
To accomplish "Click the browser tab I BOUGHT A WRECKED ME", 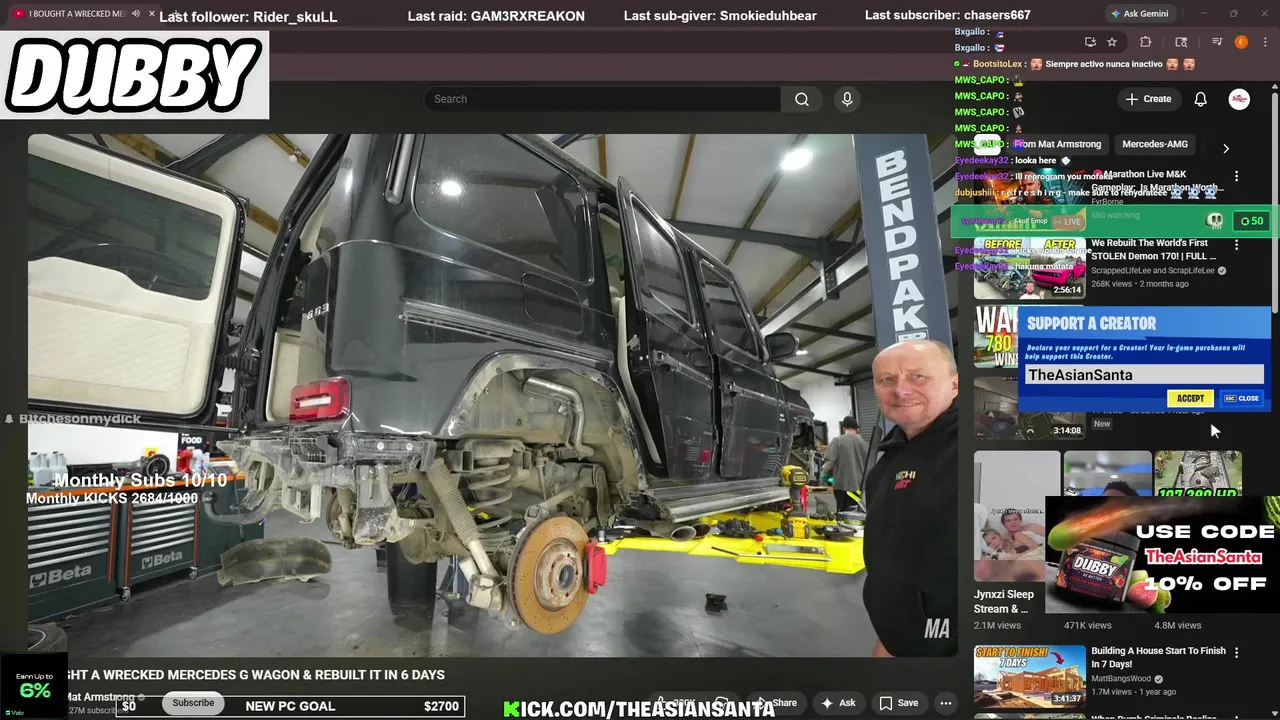I will [76, 14].
